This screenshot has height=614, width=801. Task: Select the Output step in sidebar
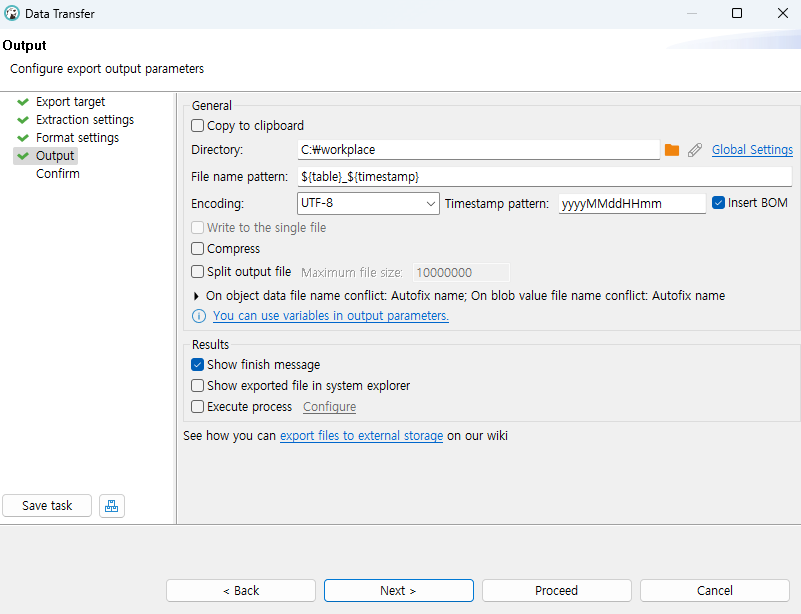tap(55, 156)
